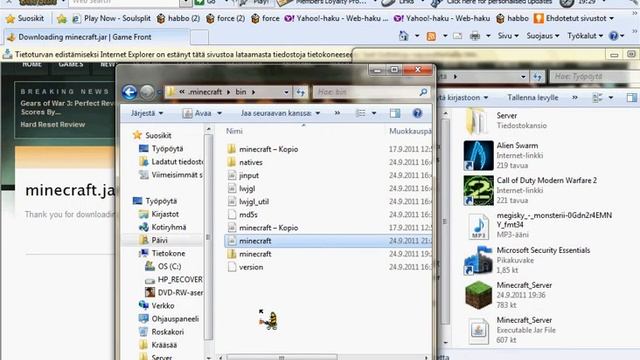Viewport: 640px width, 360px height.
Task: Select Kotiryhmä in navigation pane
Action: [x=163, y=227]
